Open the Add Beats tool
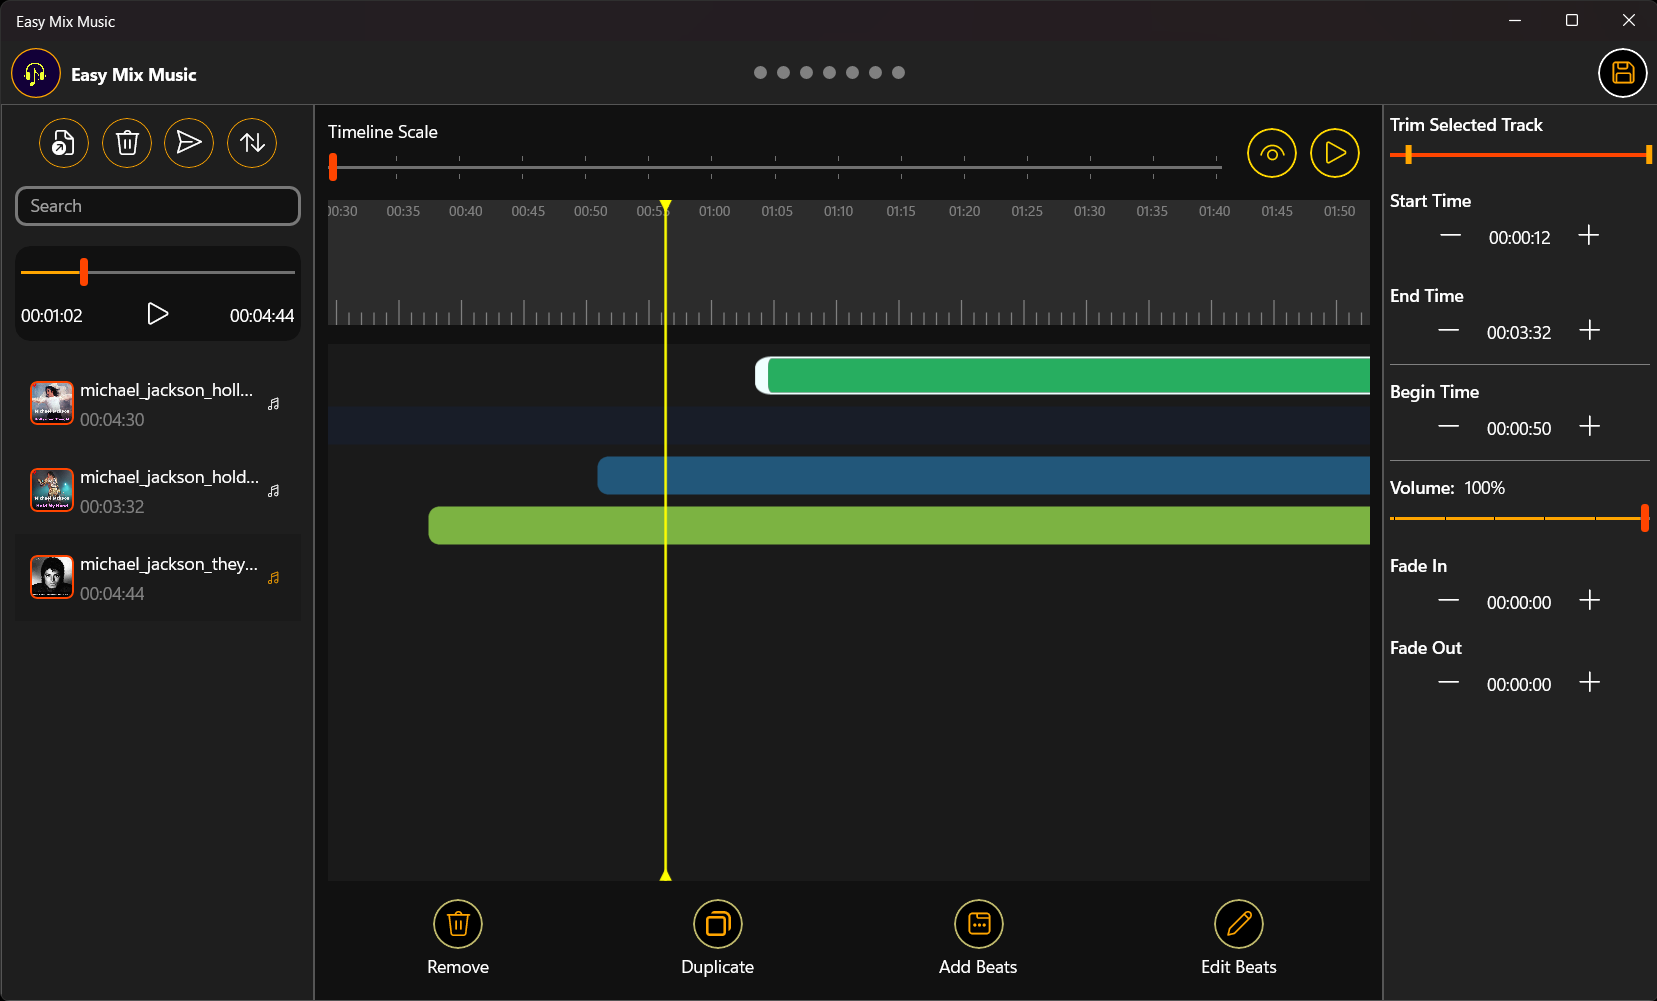 tap(978, 924)
